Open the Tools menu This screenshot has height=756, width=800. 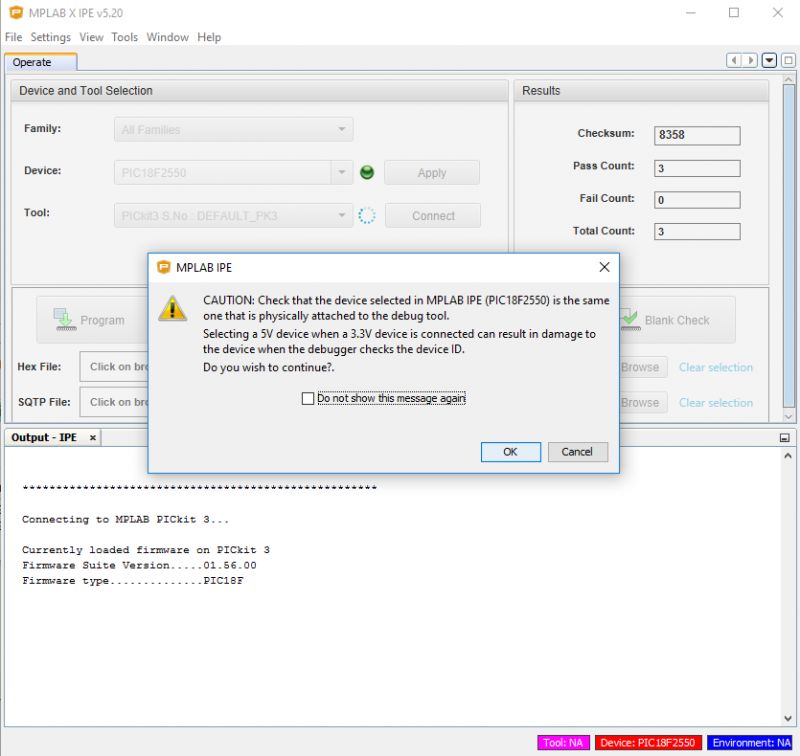point(124,37)
